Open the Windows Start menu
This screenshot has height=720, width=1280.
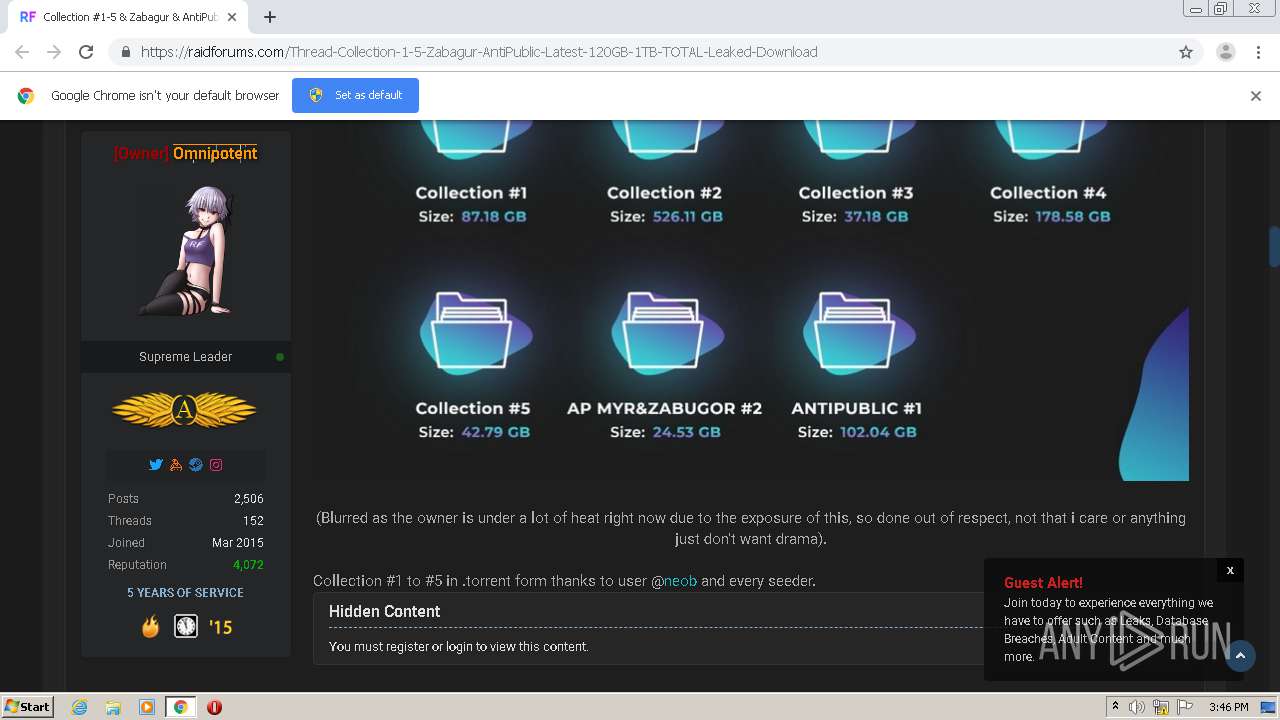coord(28,706)
